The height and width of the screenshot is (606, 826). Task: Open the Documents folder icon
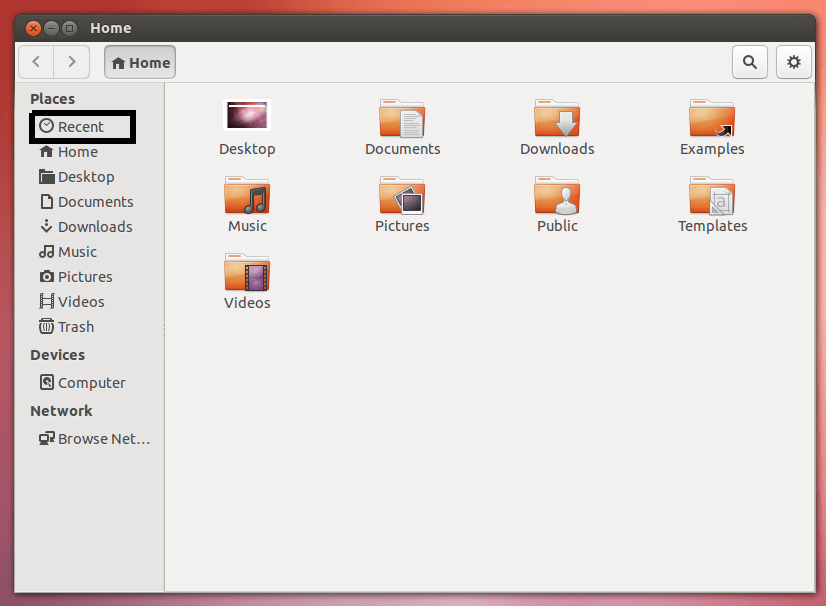point(402,119)
